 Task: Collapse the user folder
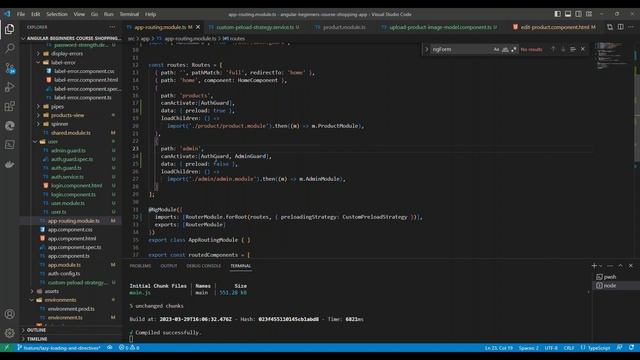point(53,142)
